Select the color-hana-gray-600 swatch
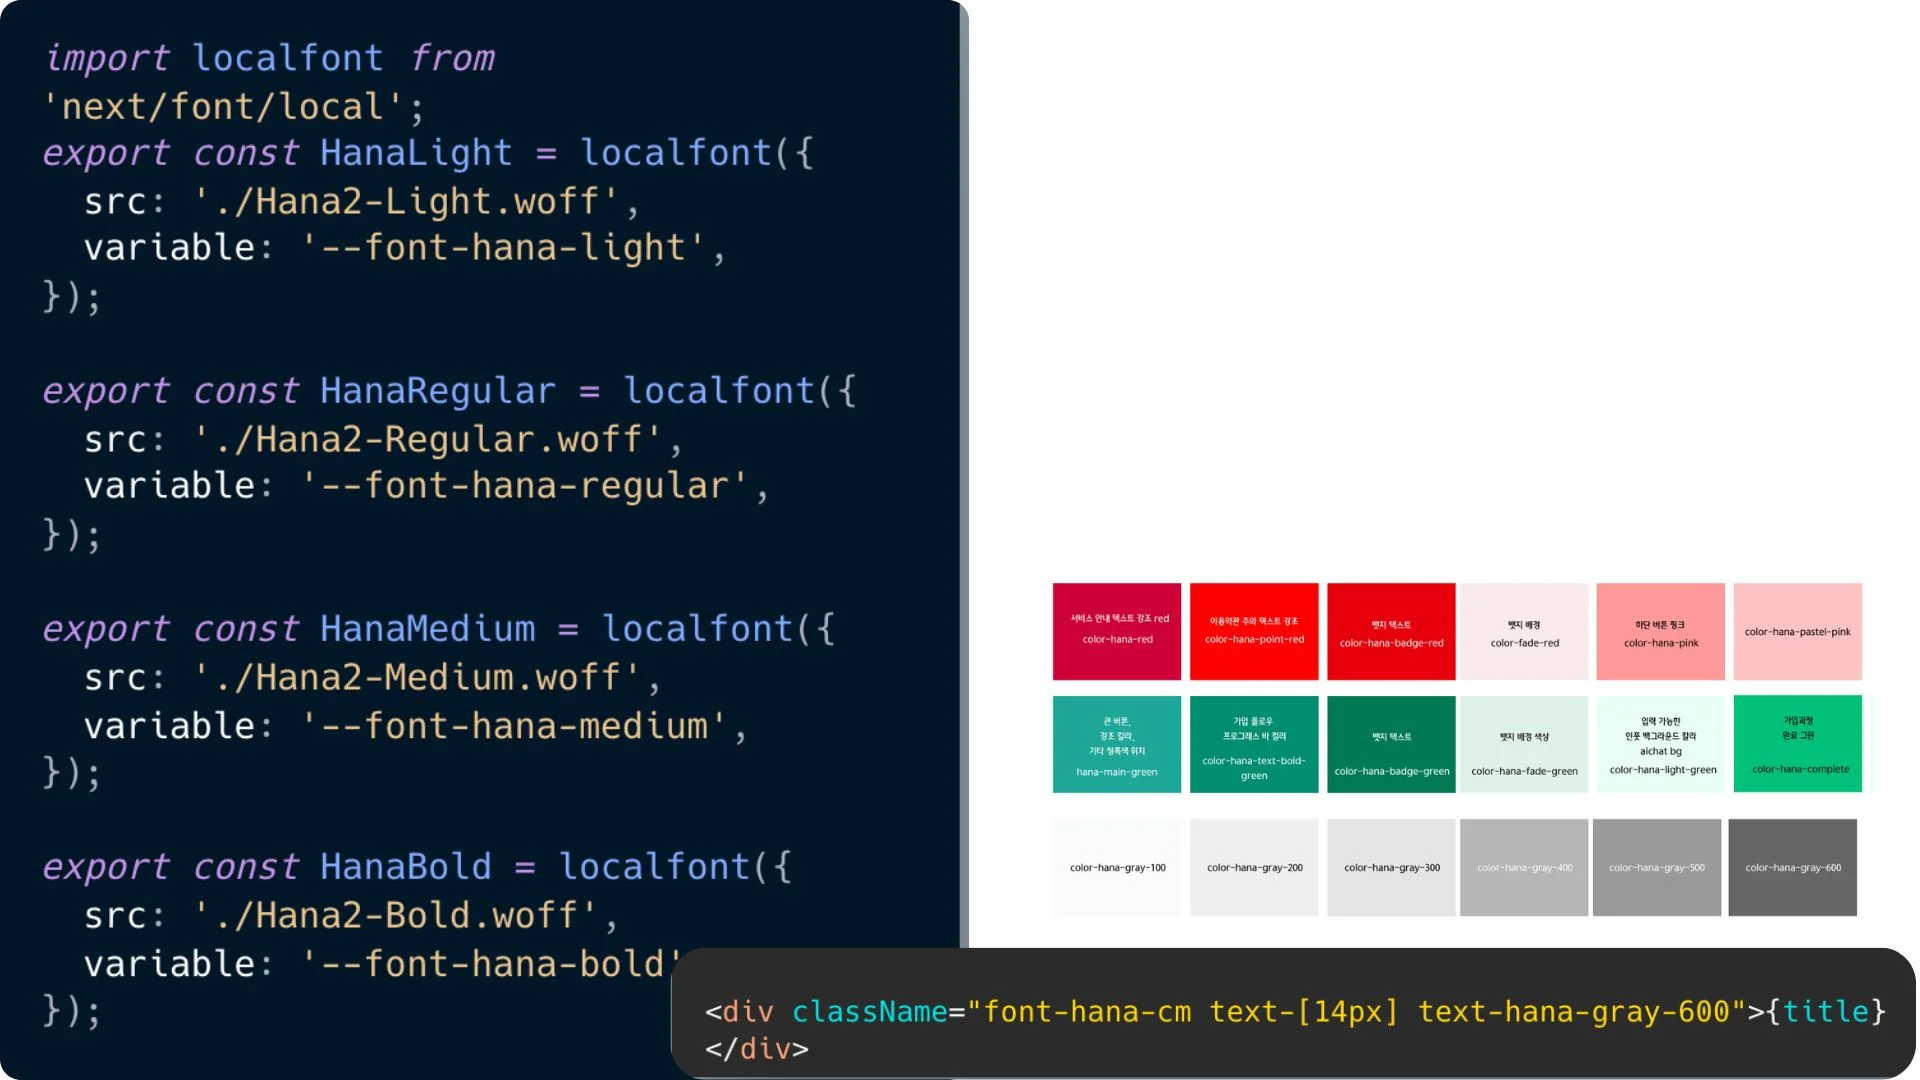1920x1080 pixels. 1792,867
